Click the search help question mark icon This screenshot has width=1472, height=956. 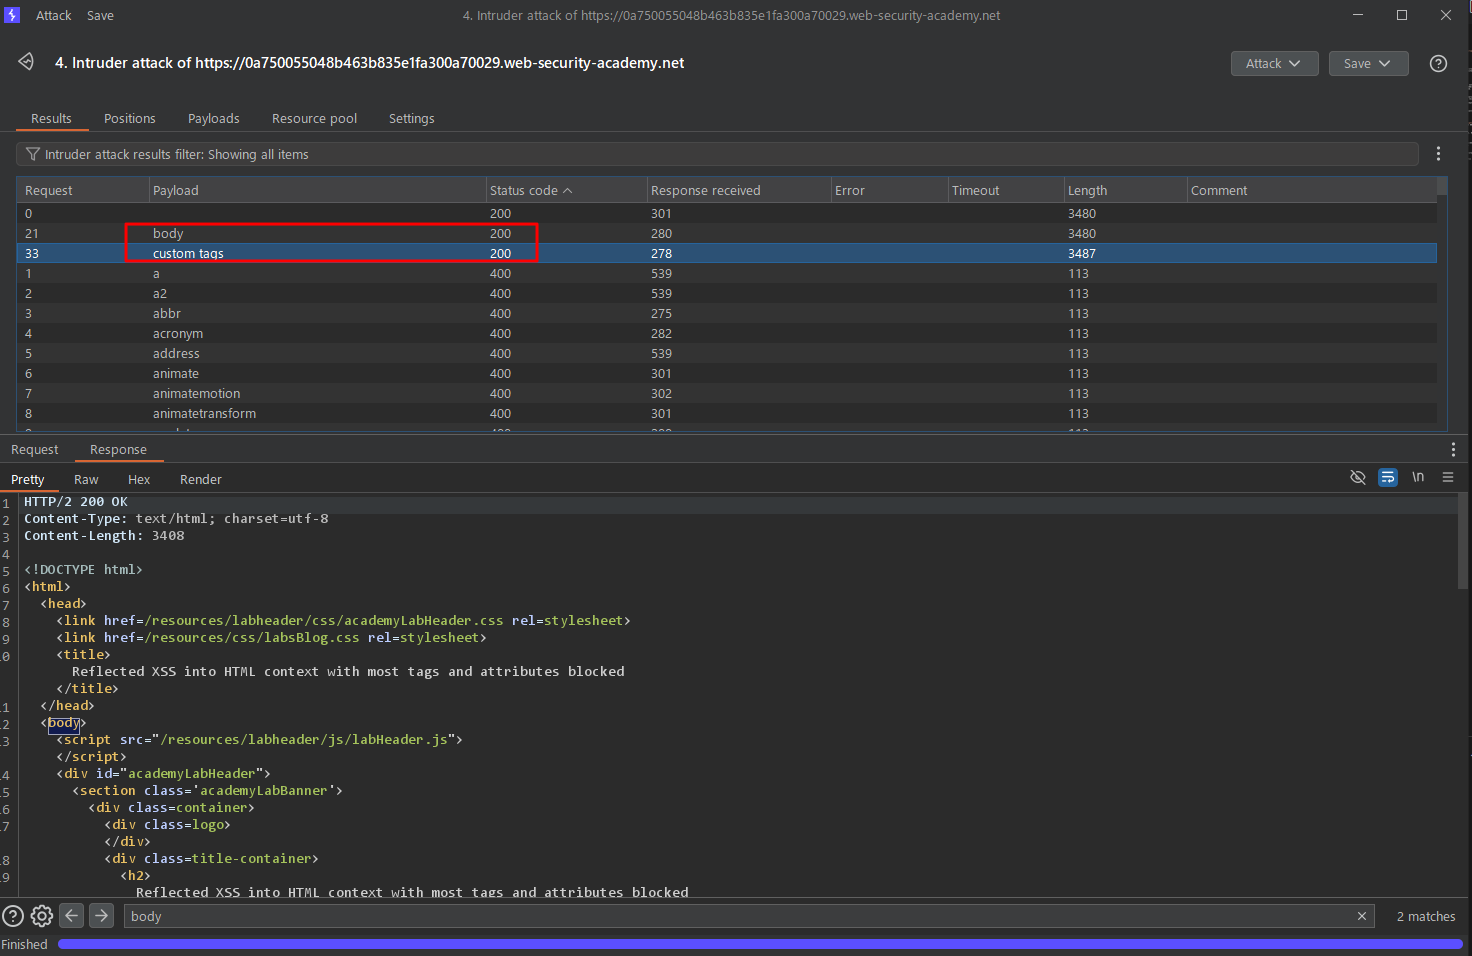(13, 916)
